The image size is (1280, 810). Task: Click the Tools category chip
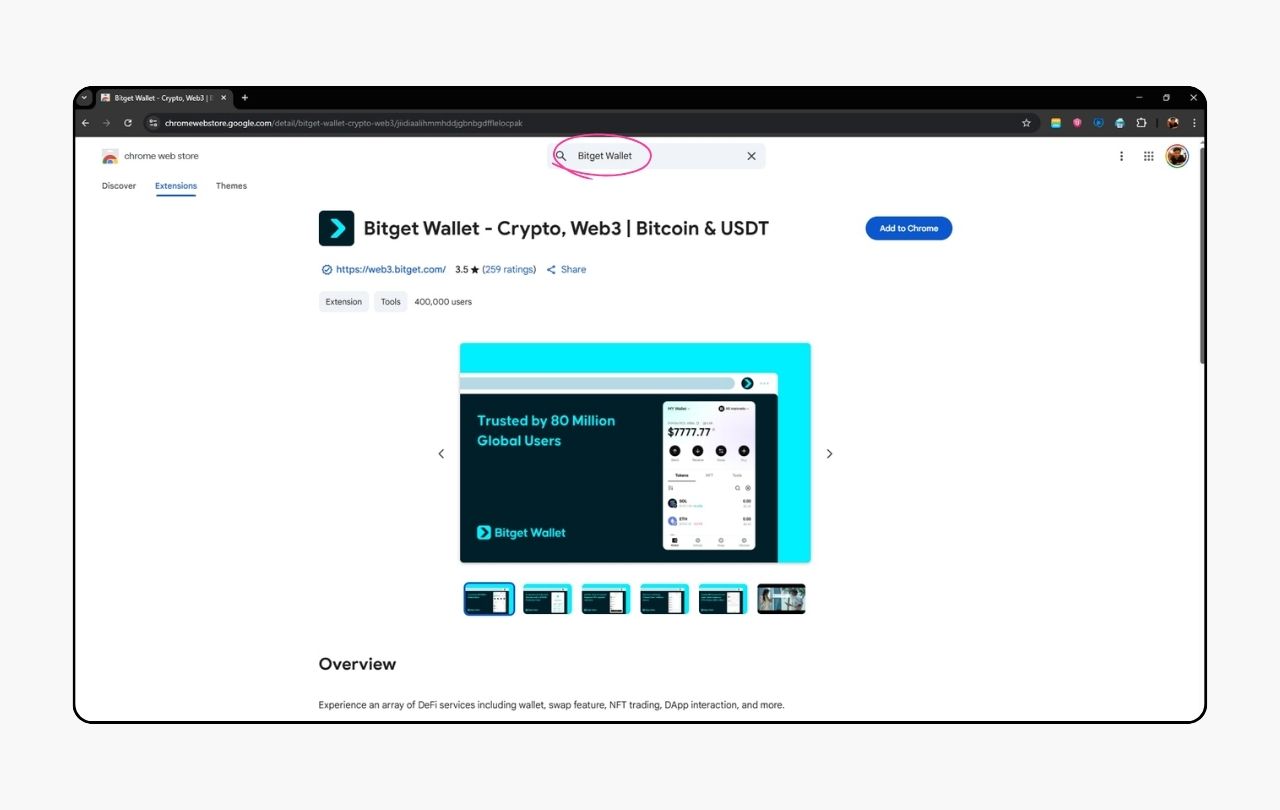coord(391,302)
